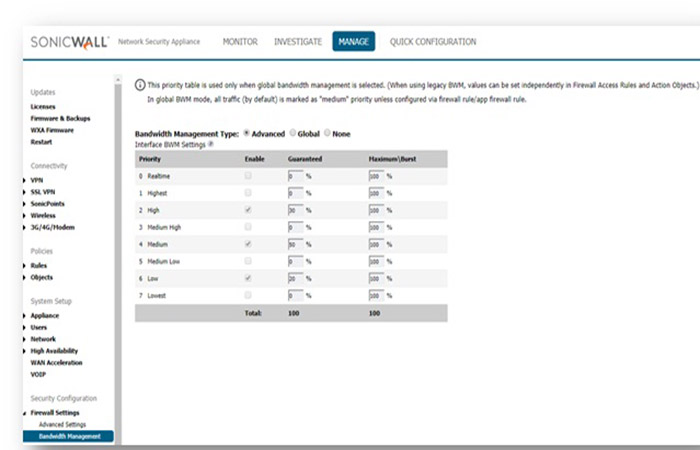Select the MANAGE tab

(x=354, y=42)
